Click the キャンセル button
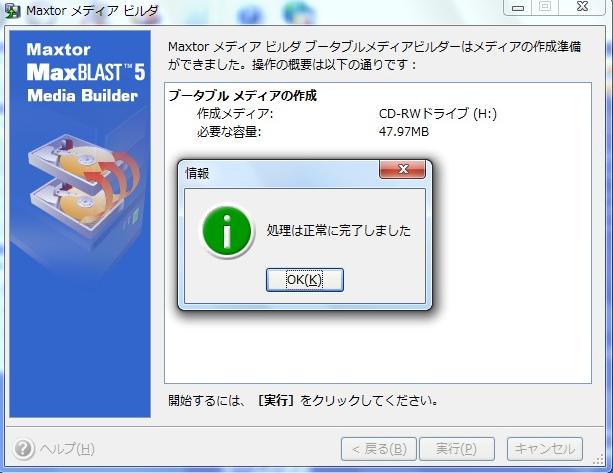 tap(545, 449)
